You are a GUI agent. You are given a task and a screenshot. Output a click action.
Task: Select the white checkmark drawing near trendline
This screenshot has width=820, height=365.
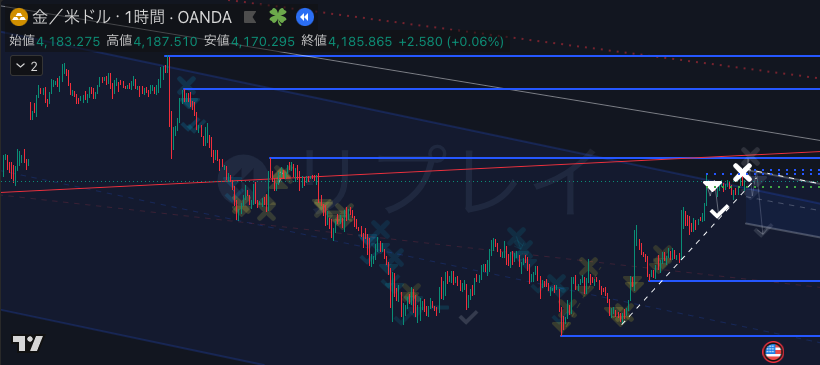(x=719, y=212)
